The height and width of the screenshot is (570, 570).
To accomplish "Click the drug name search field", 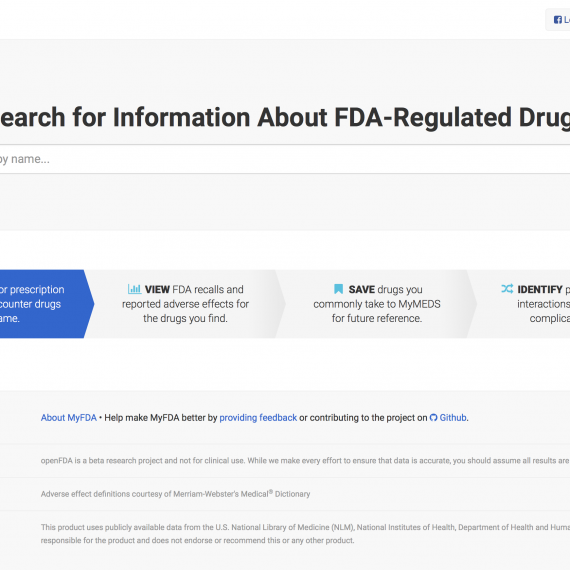I will (285, 159).
